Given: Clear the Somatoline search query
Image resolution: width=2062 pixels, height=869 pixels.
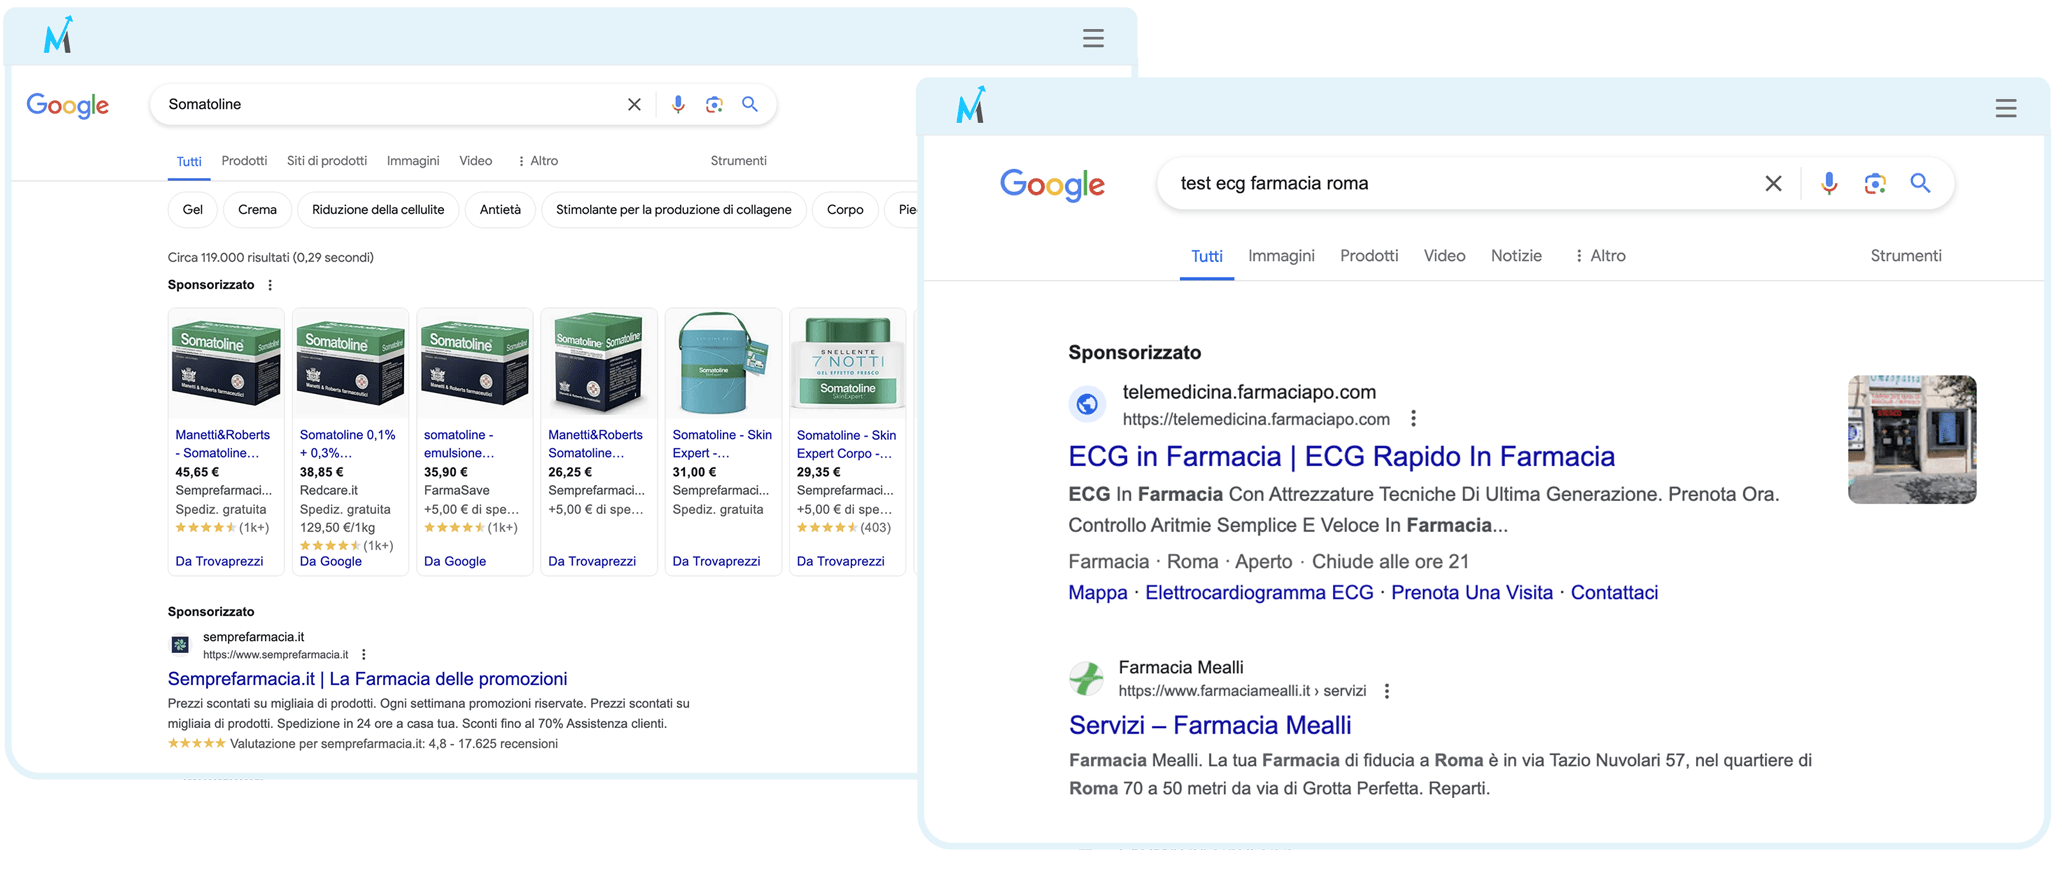Looking at the screenshot, I should coord(634,104).
